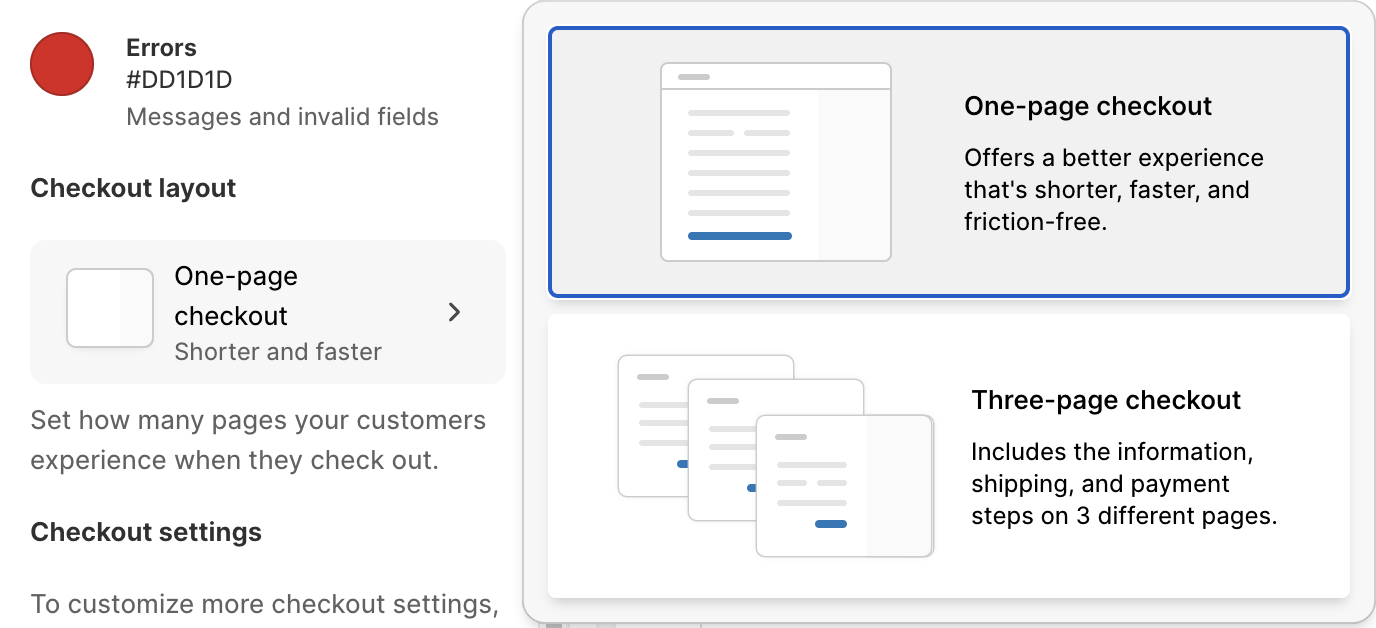Click the red Errors color swatch
This screenshot has height=628, width=1376.
(x=62, y=64)
